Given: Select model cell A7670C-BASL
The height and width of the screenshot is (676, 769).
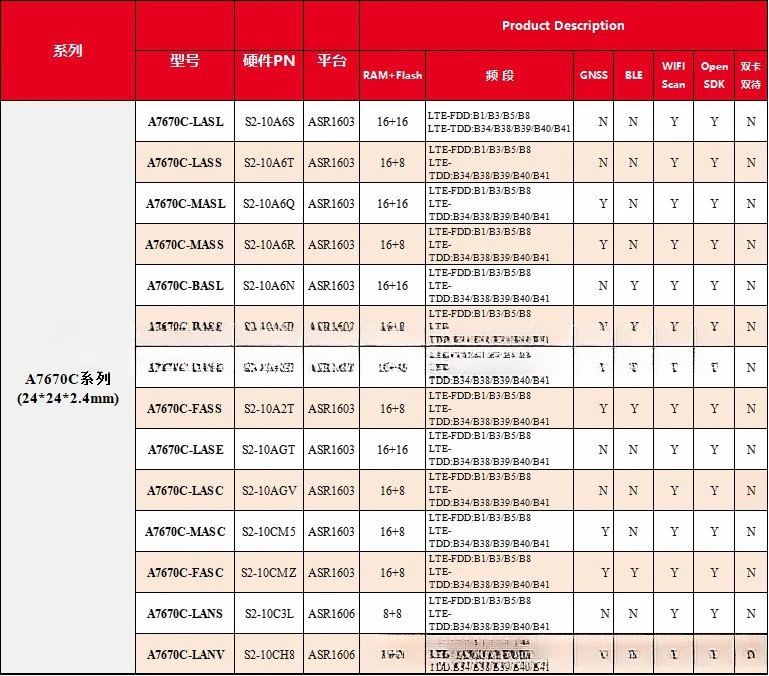Looking at the screenshot, I should click(185, 286).
